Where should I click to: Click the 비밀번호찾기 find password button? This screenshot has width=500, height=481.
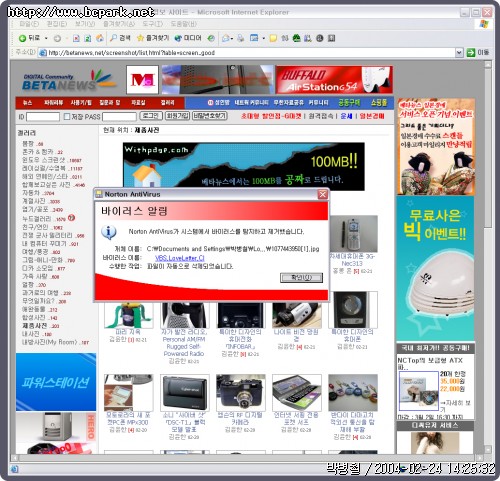[x=210, y=116]
